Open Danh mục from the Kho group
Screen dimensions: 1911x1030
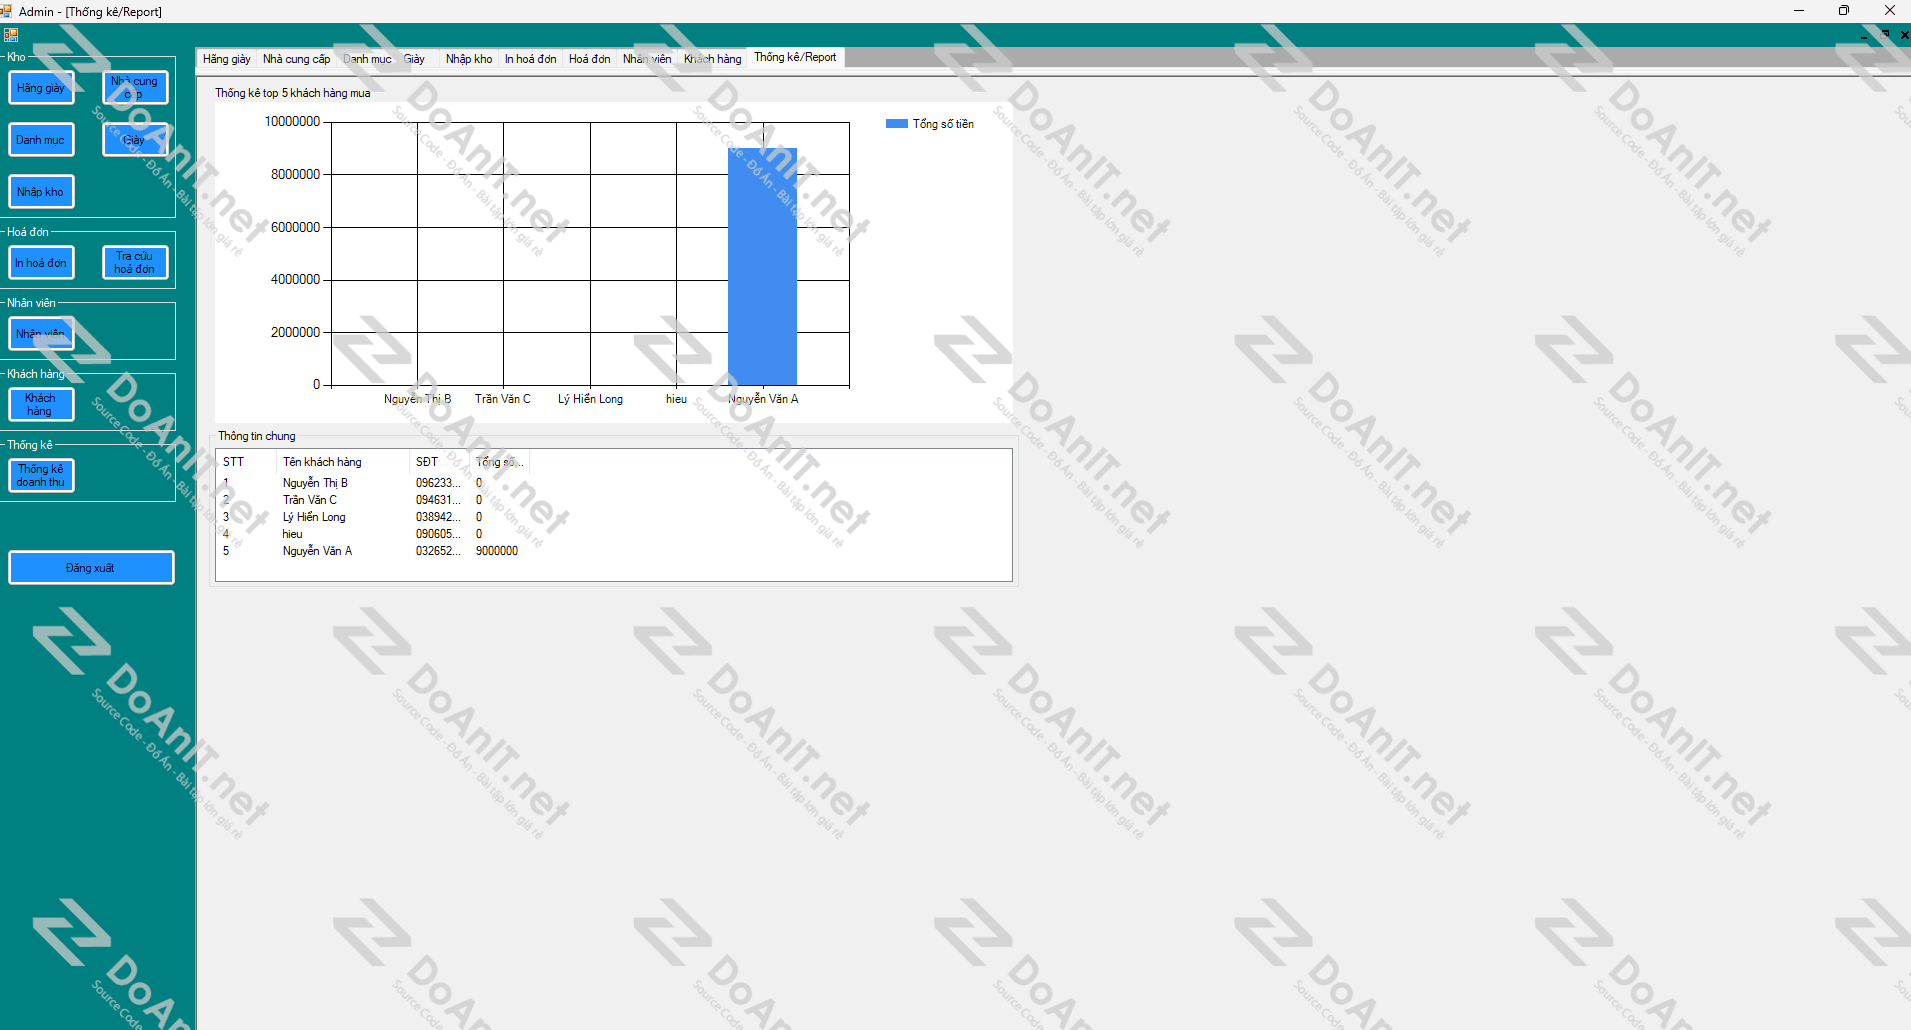coord(41,140)
